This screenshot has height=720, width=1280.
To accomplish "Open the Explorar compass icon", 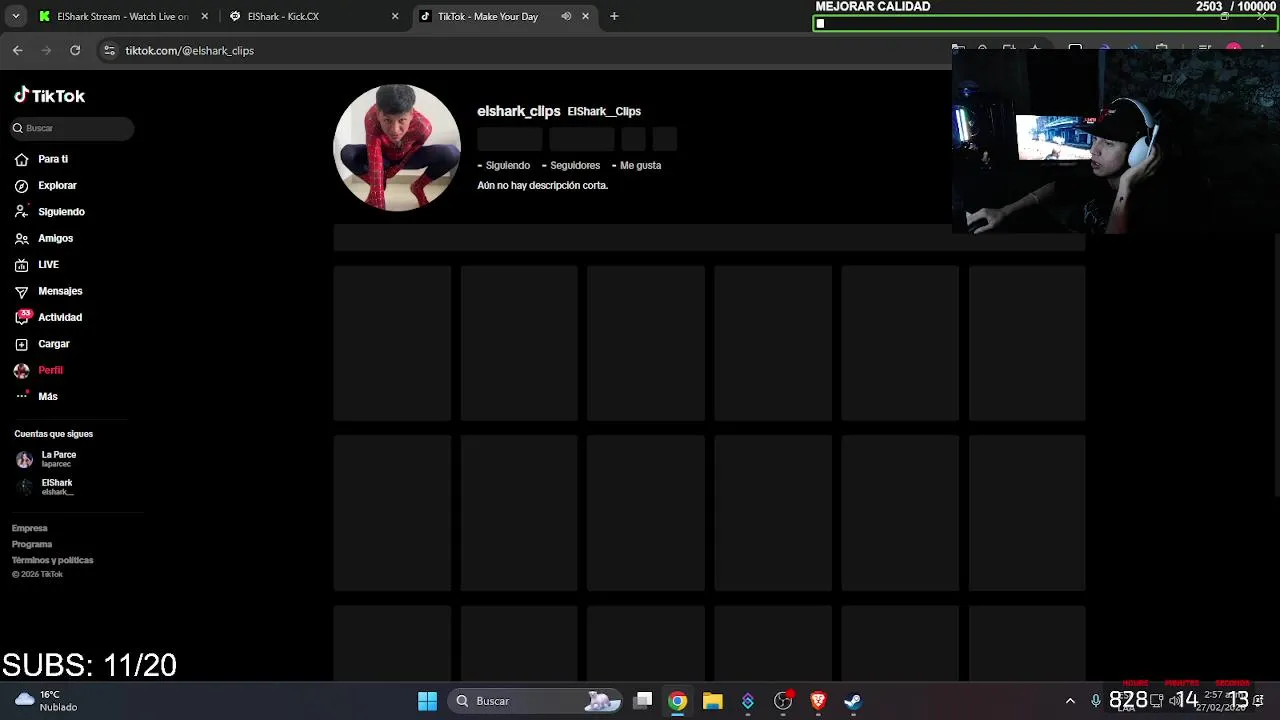I will coord(21,186).
